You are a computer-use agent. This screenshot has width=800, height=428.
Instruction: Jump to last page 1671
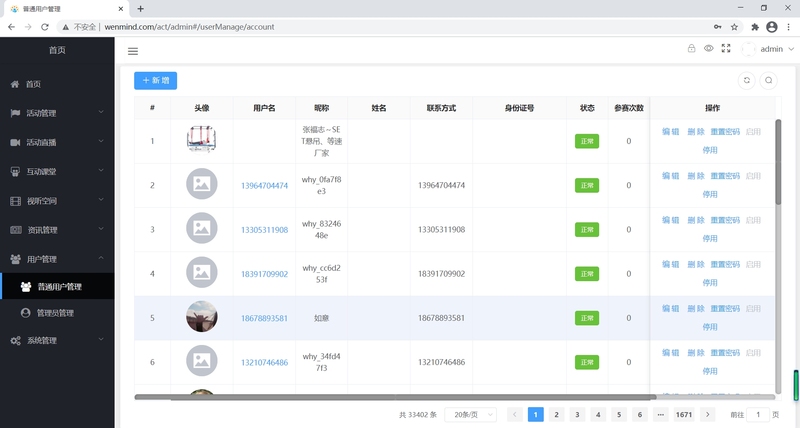coord(684,415)
